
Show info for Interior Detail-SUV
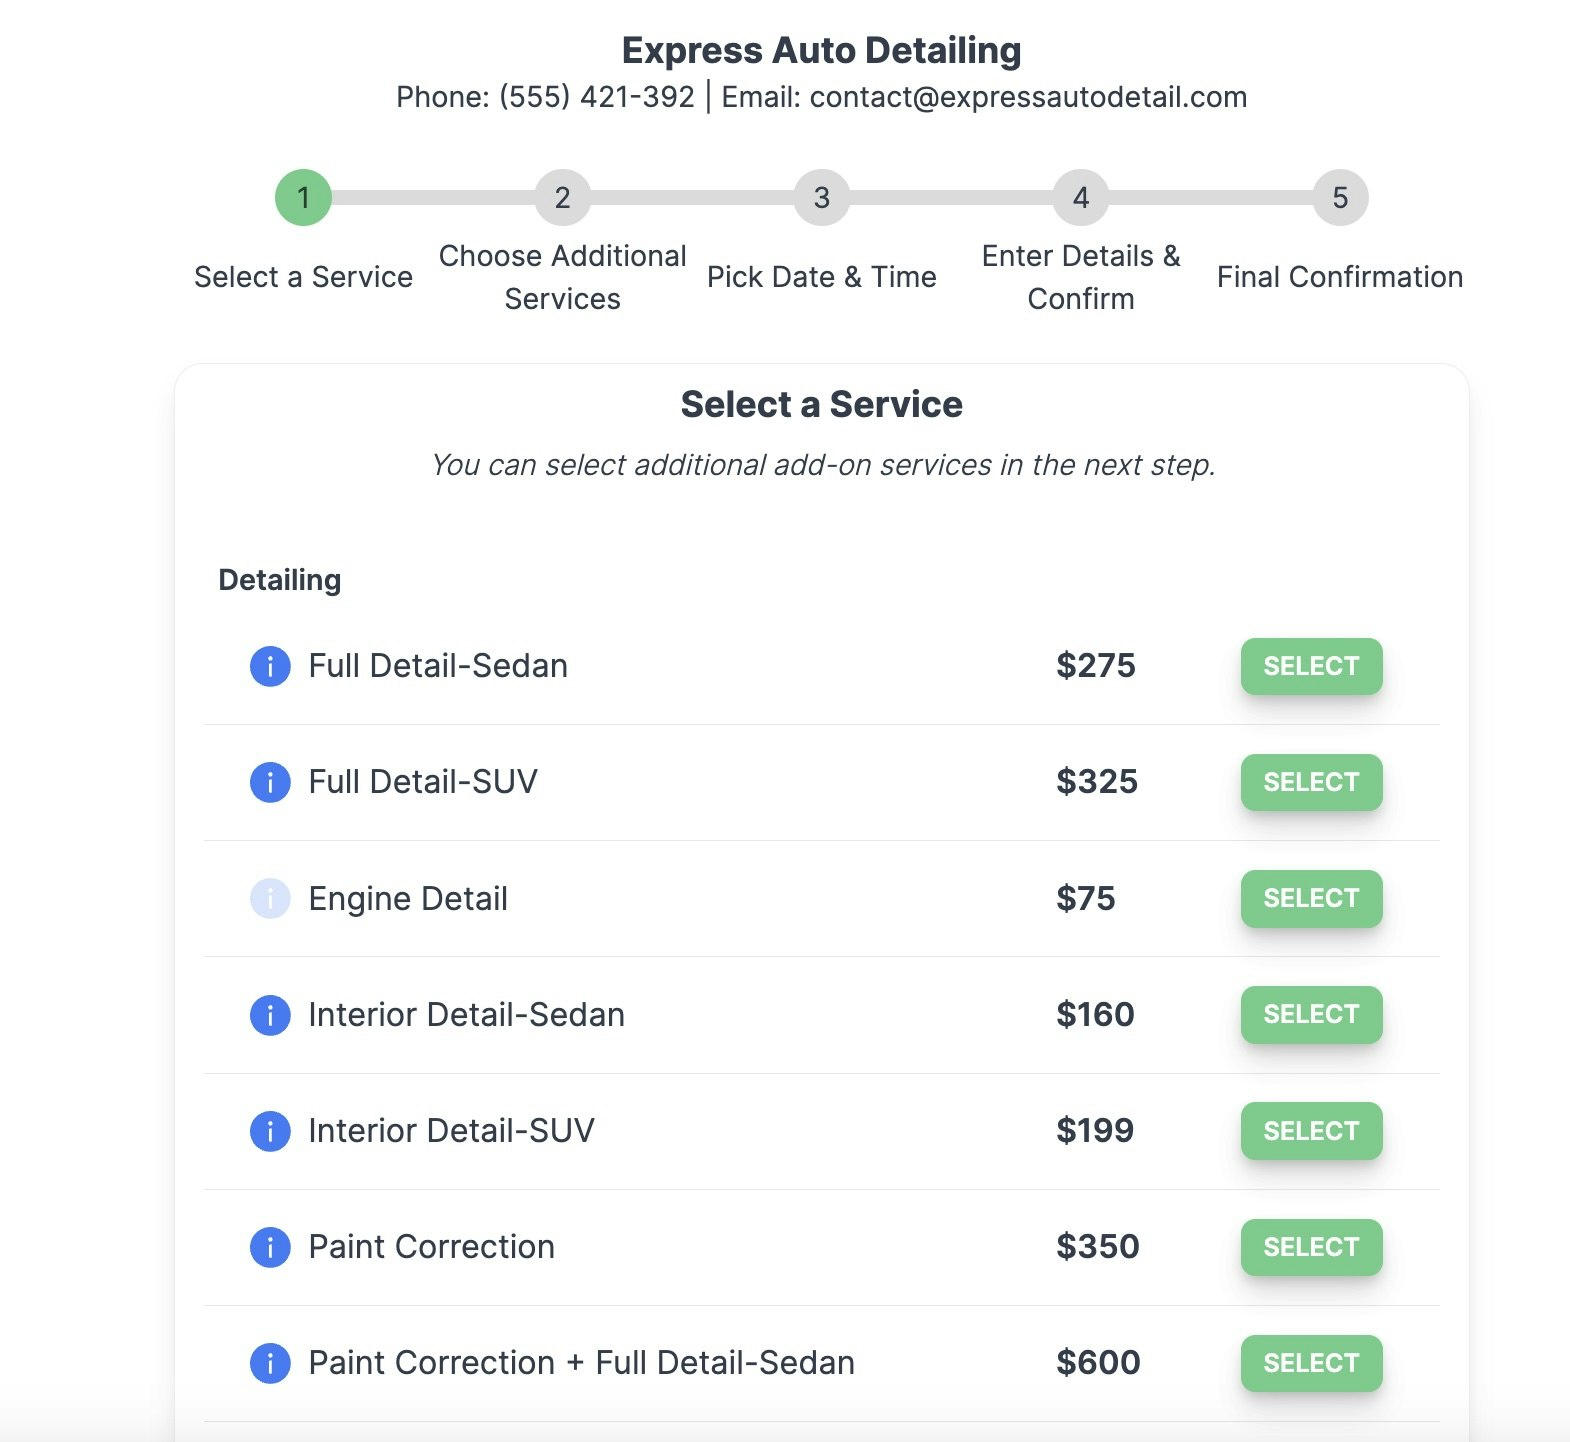click(270, 1131)
